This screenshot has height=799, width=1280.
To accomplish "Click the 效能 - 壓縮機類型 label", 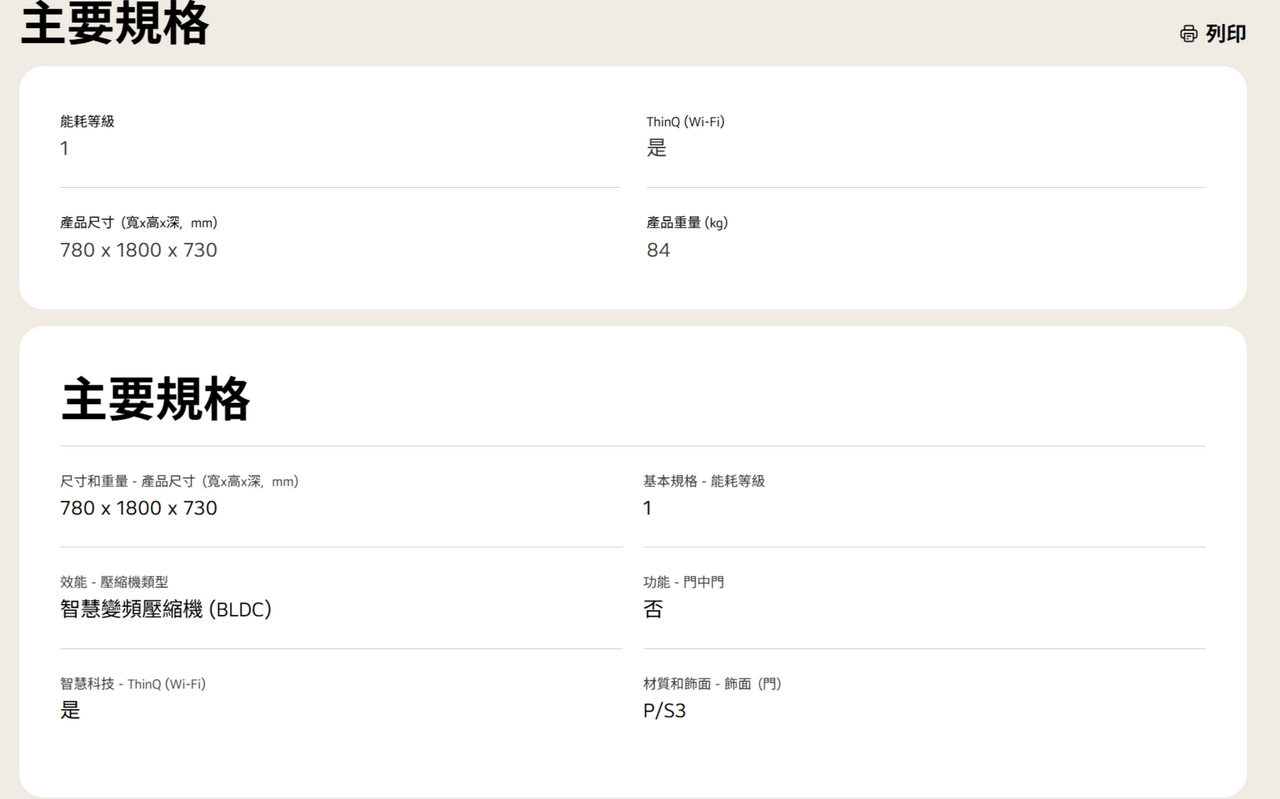I will pos(114,582).
